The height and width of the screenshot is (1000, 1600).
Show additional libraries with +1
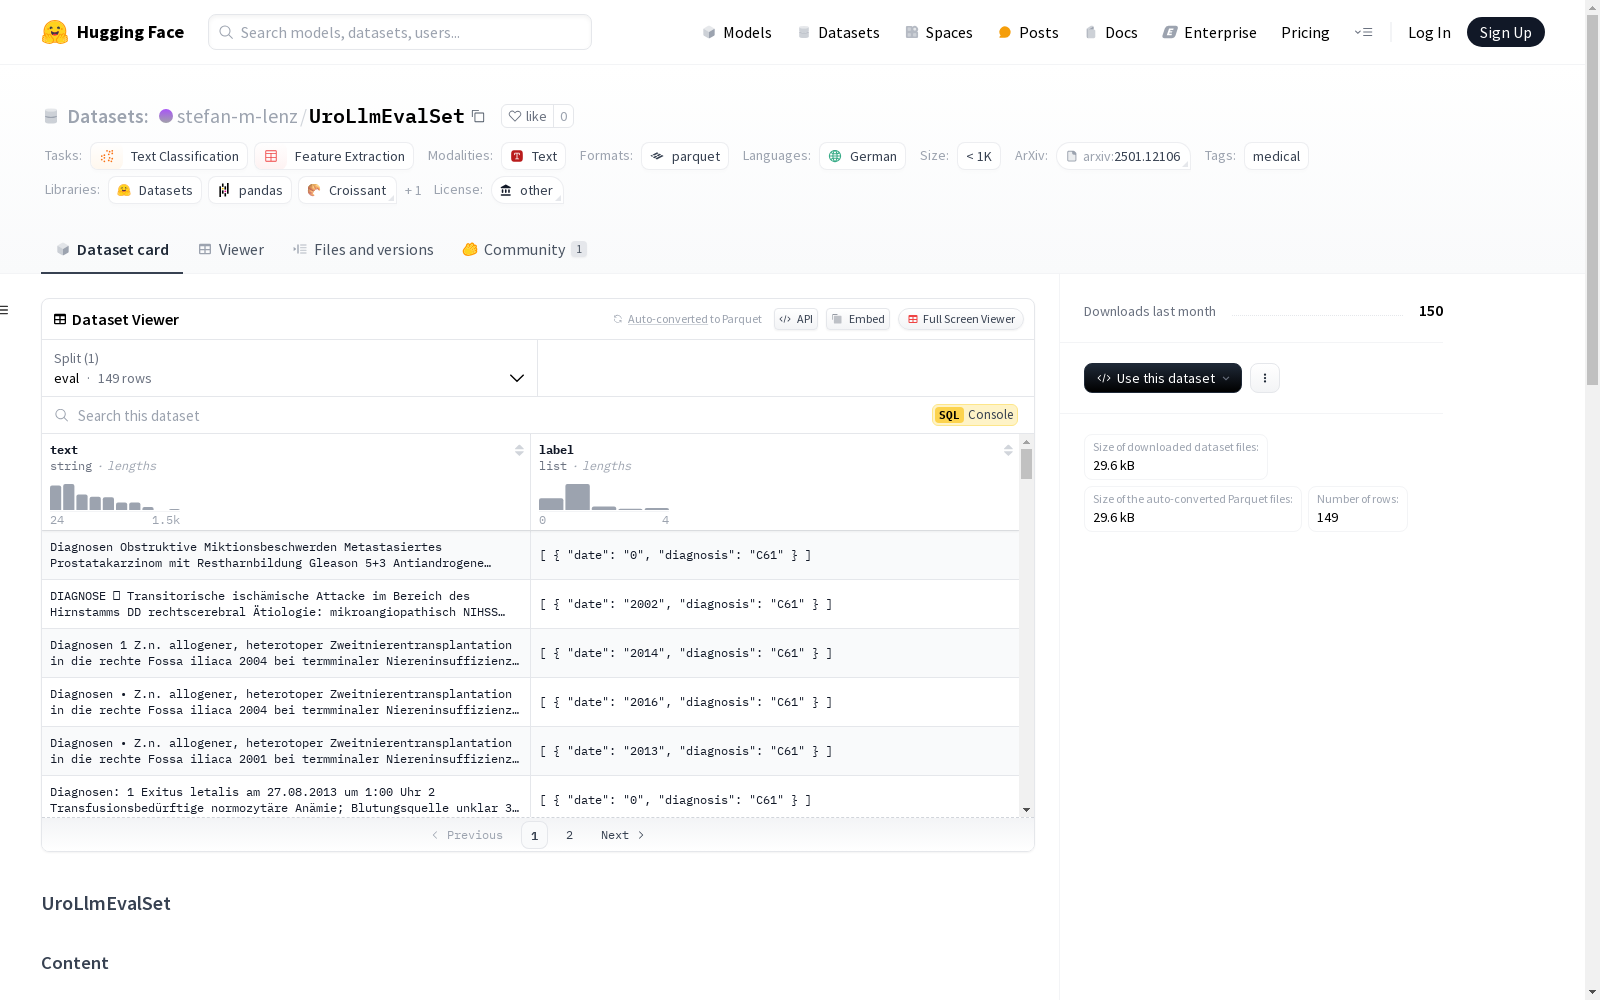point(413,190)
